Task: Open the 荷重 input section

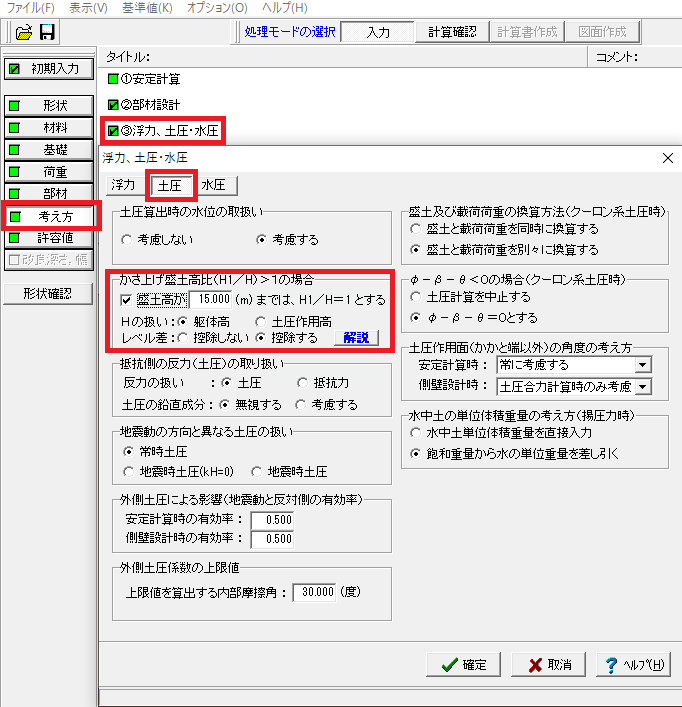Action: (49, 172)
